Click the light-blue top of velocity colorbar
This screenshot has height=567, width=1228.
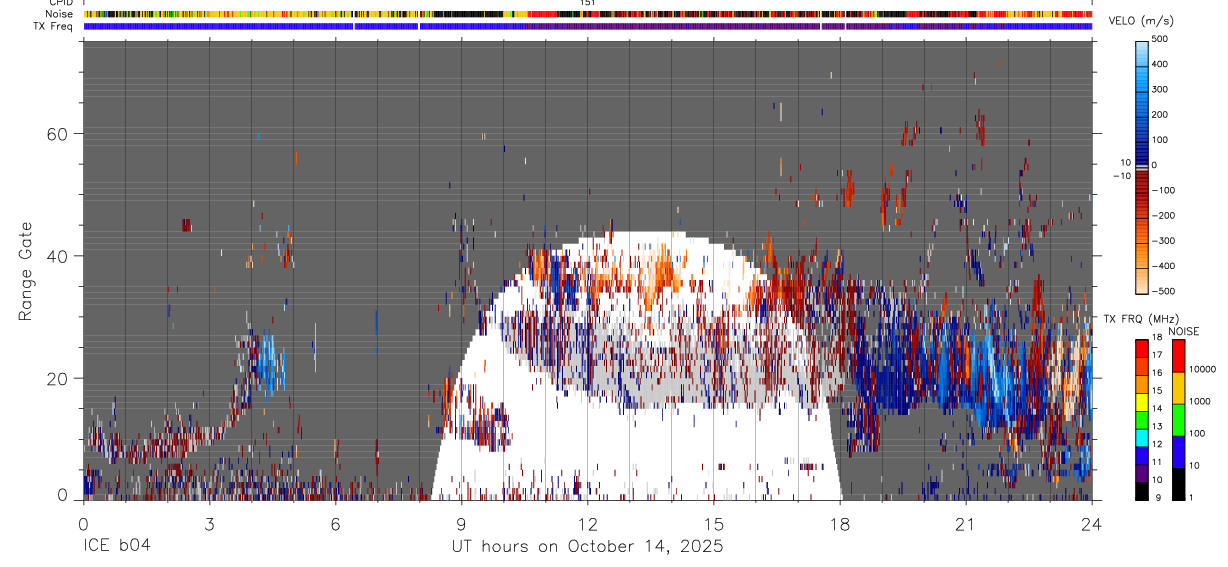point(1142,52)
